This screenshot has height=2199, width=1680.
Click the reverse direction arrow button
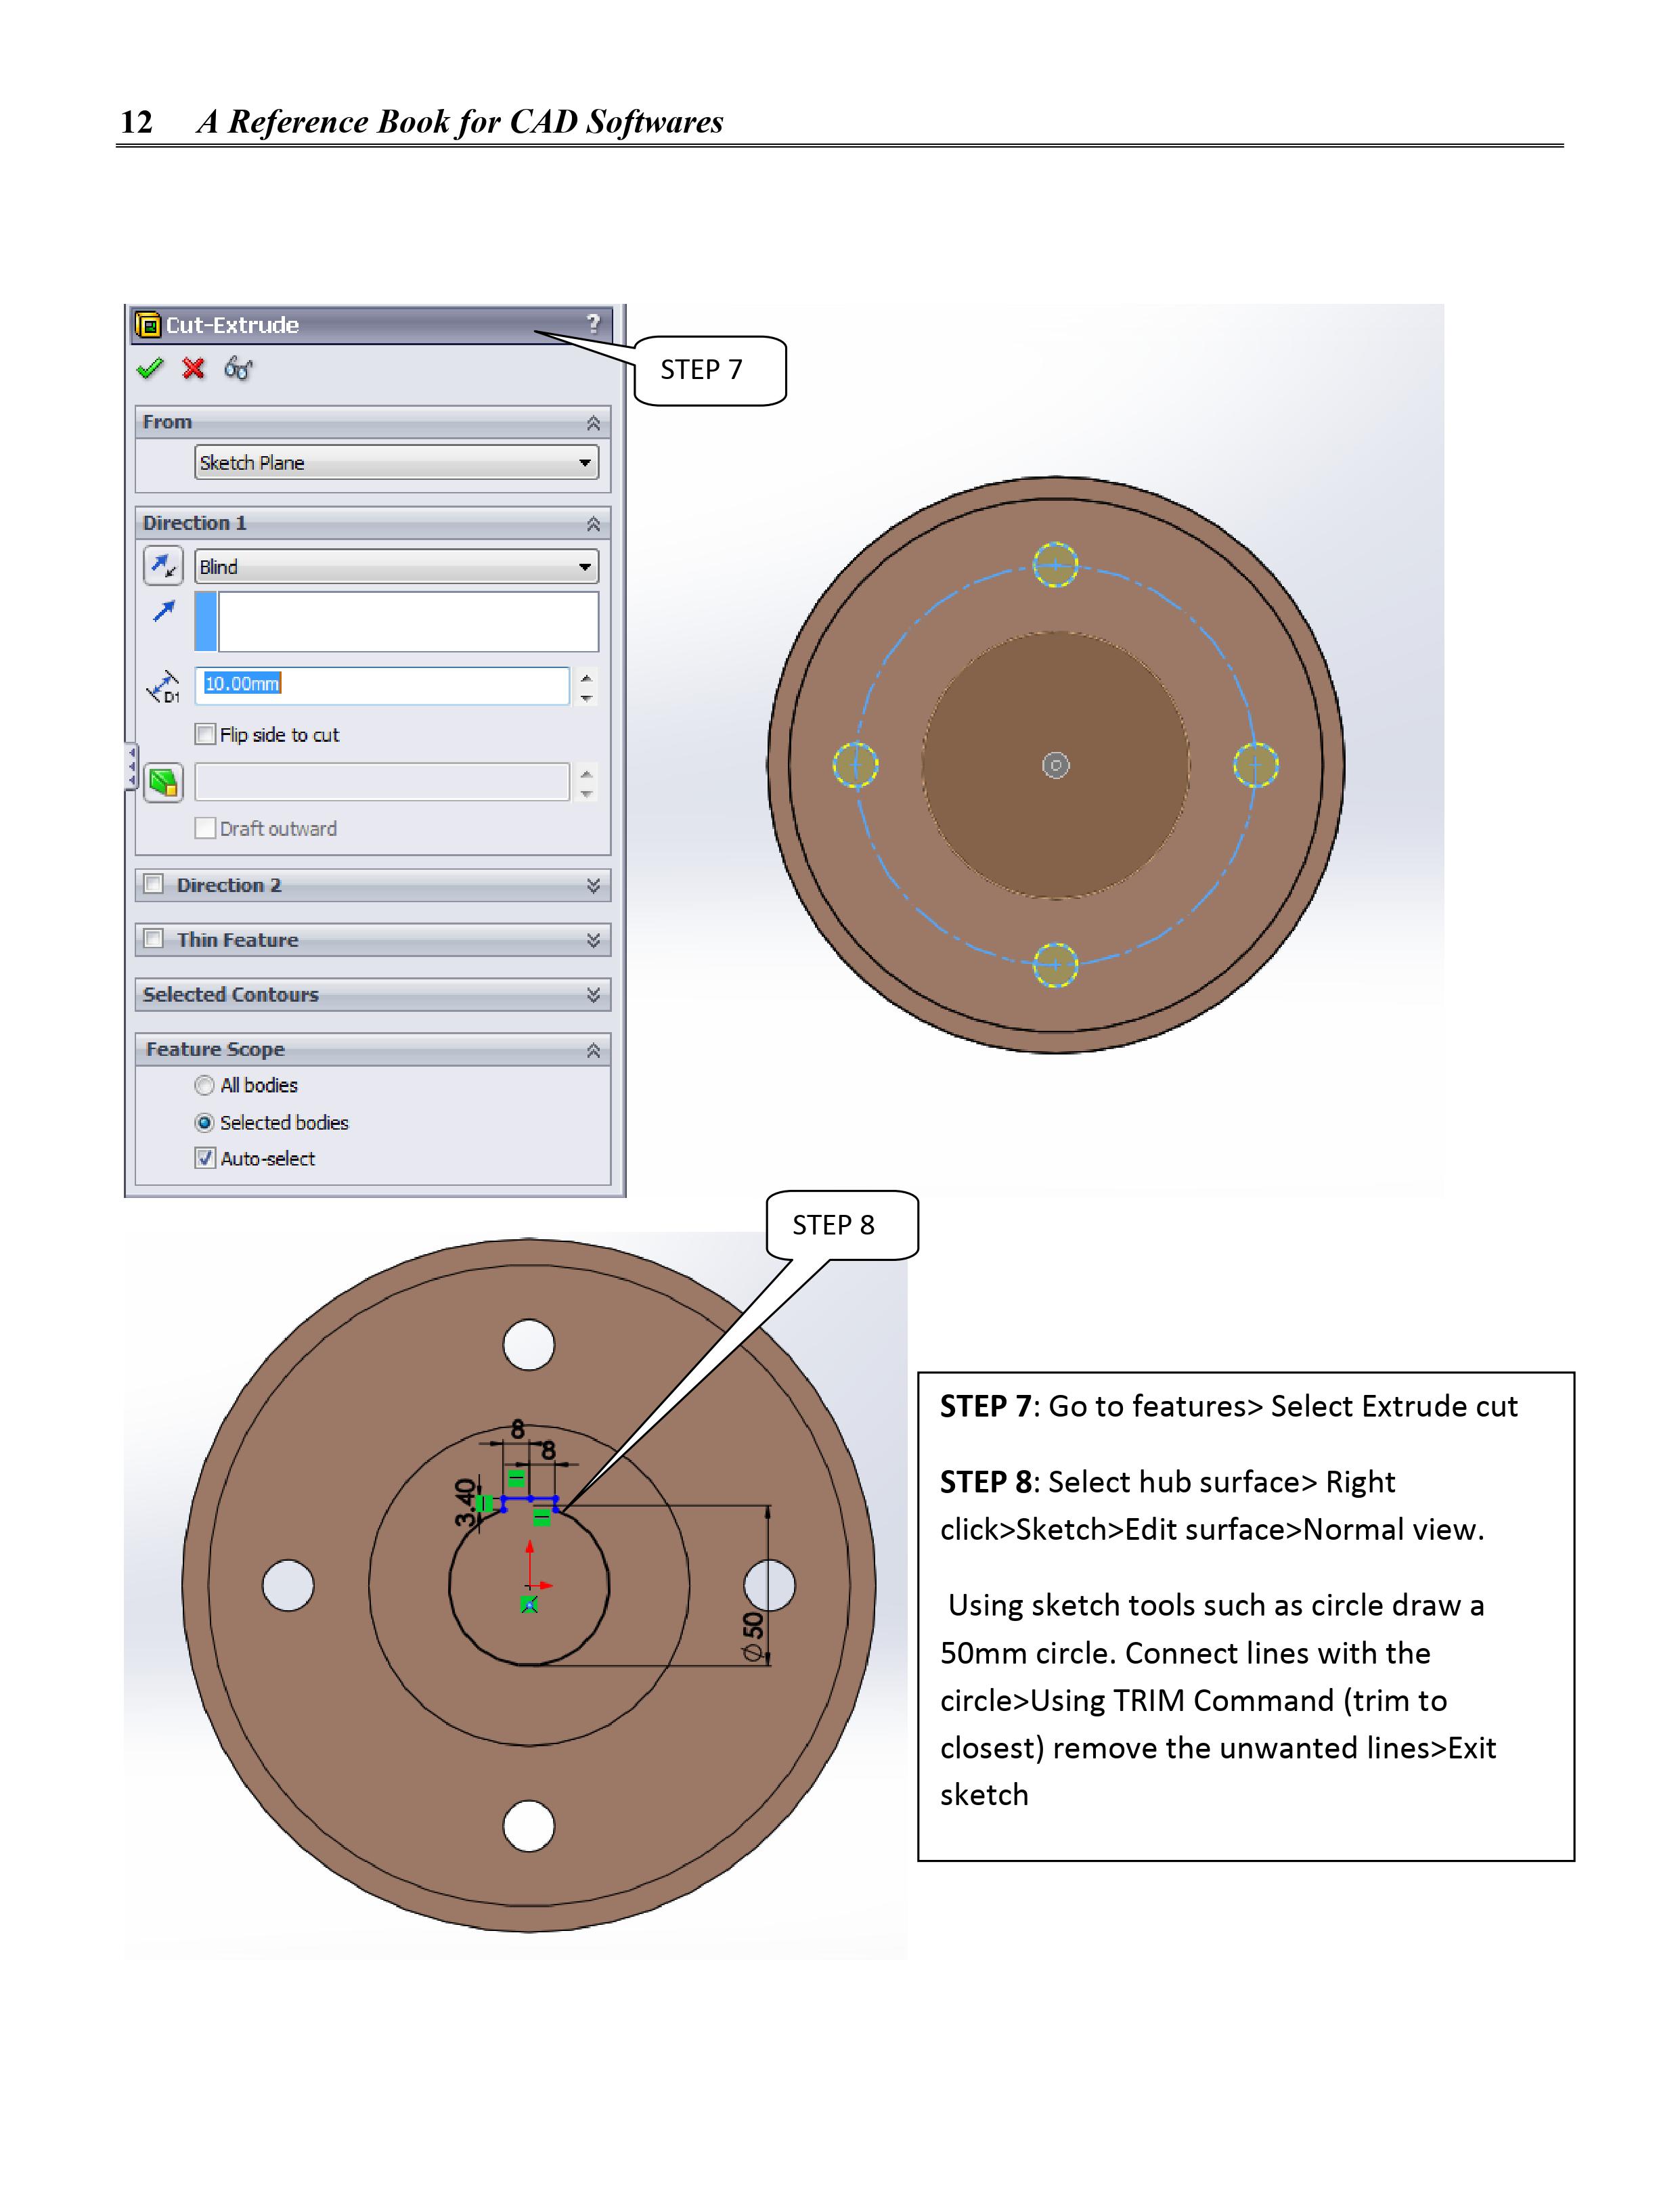pyautogui.click(x=163, y=567)
